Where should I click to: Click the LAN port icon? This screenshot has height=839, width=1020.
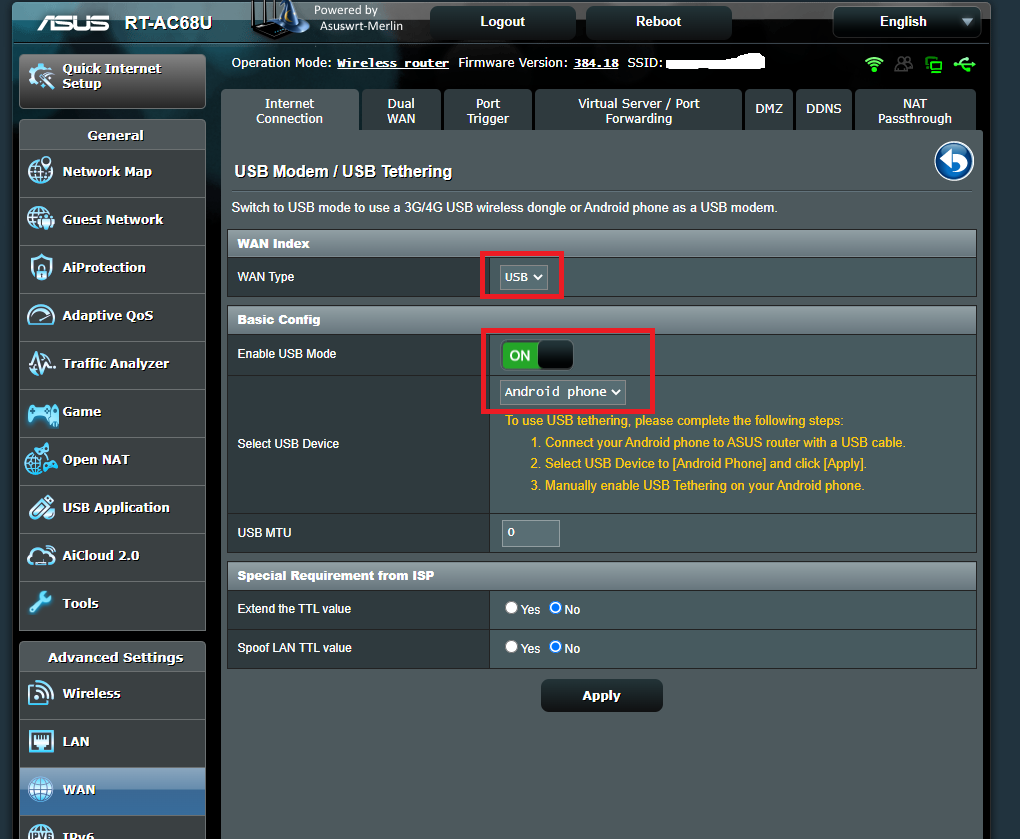point(41,741)
